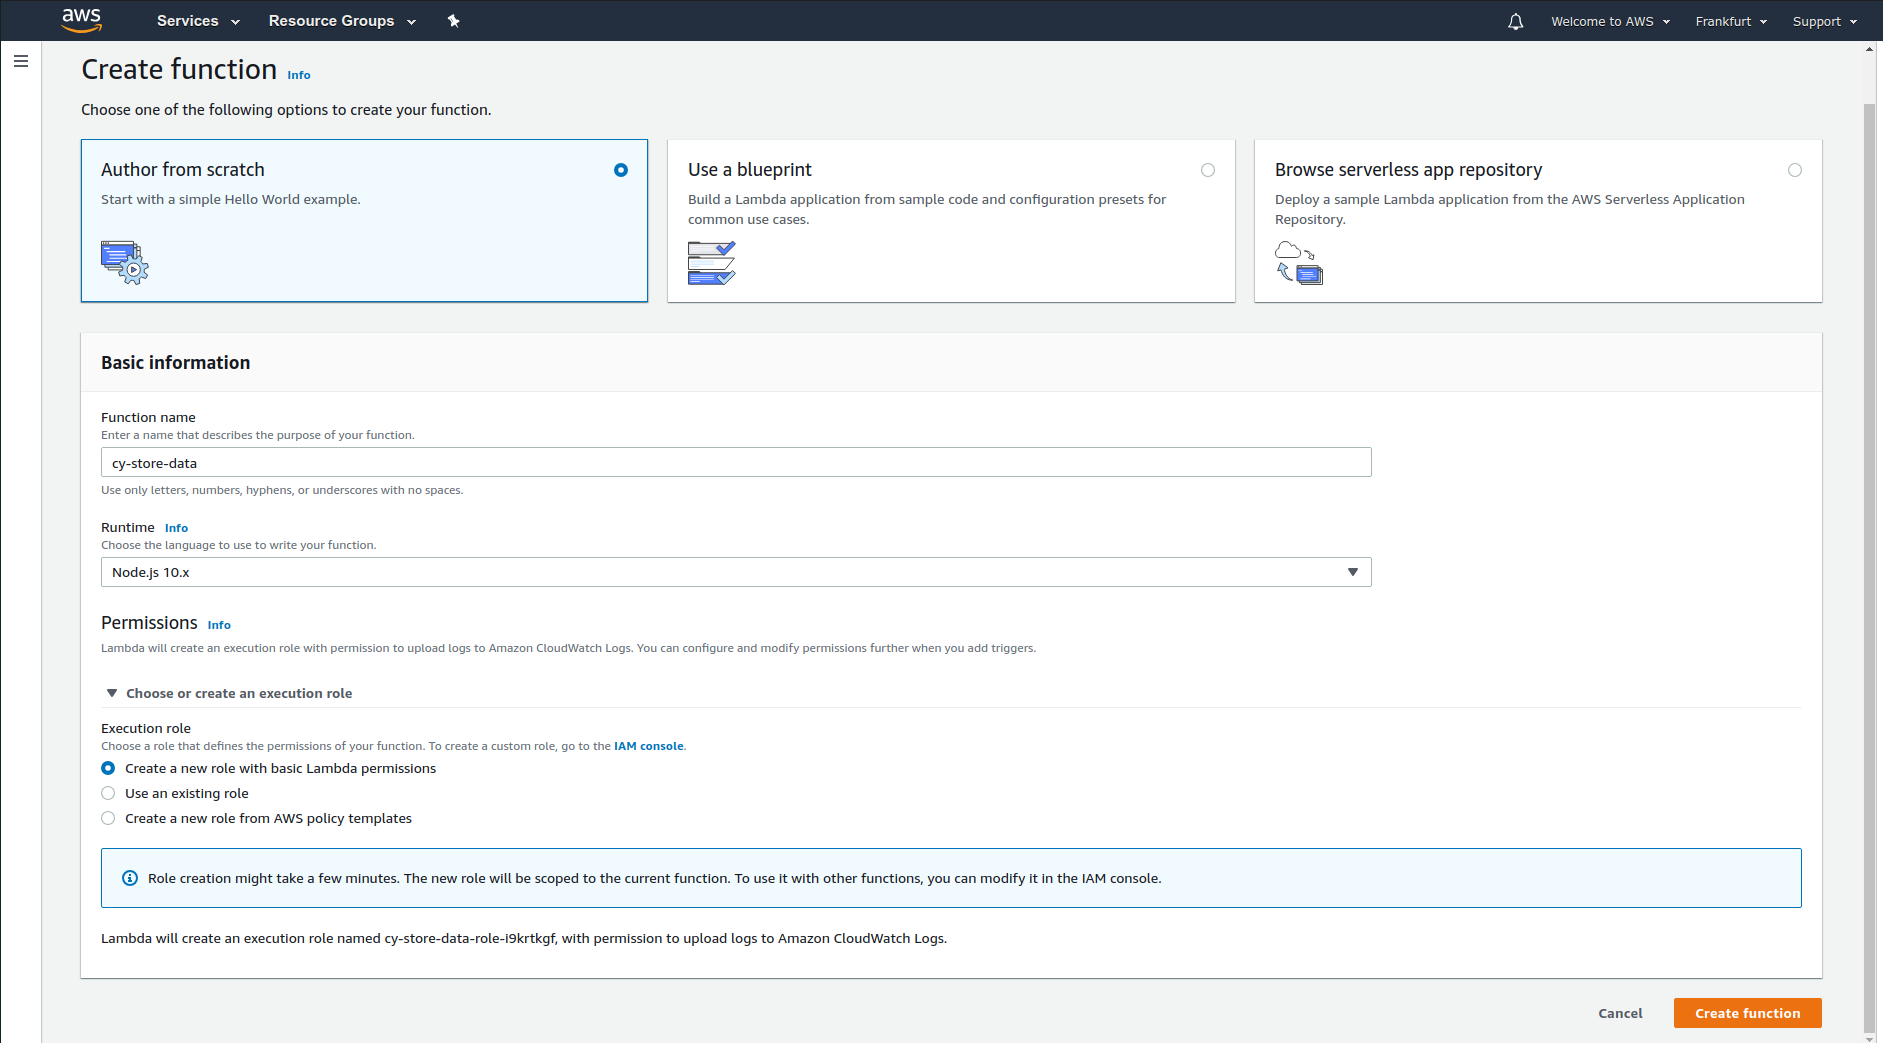Open the hamburger side navigation menu
Viewport: 1883px width, 1043px height.
(21, 61)
